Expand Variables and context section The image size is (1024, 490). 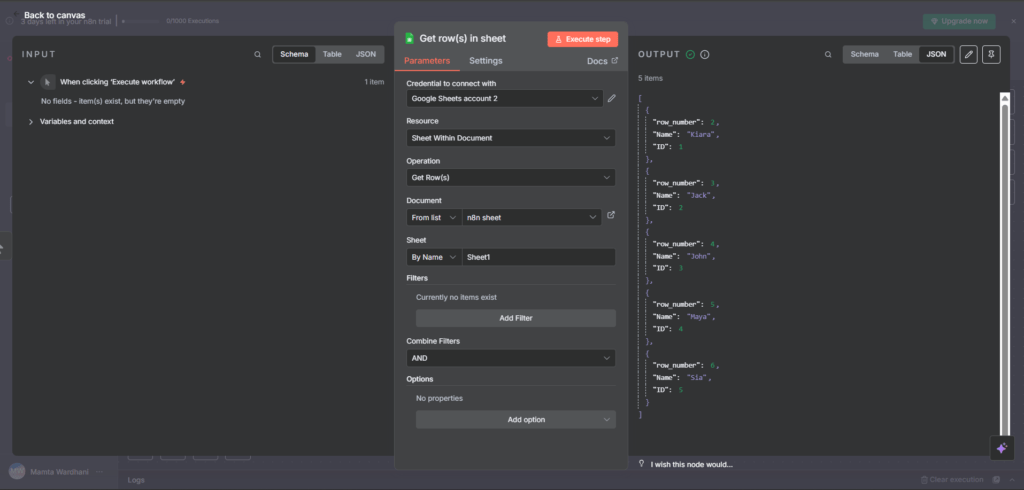coord(76,122)
